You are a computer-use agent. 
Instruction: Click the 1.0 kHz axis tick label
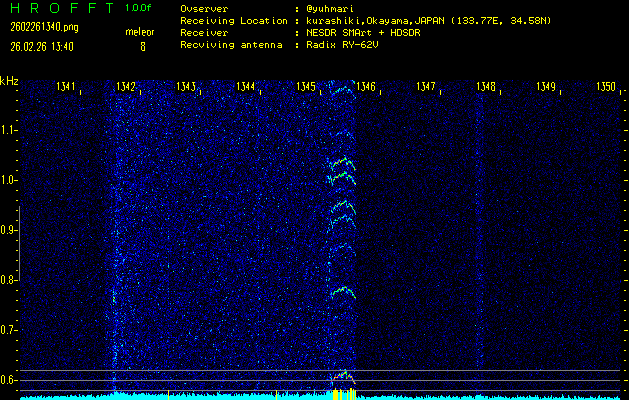click(x=7, y=180)
